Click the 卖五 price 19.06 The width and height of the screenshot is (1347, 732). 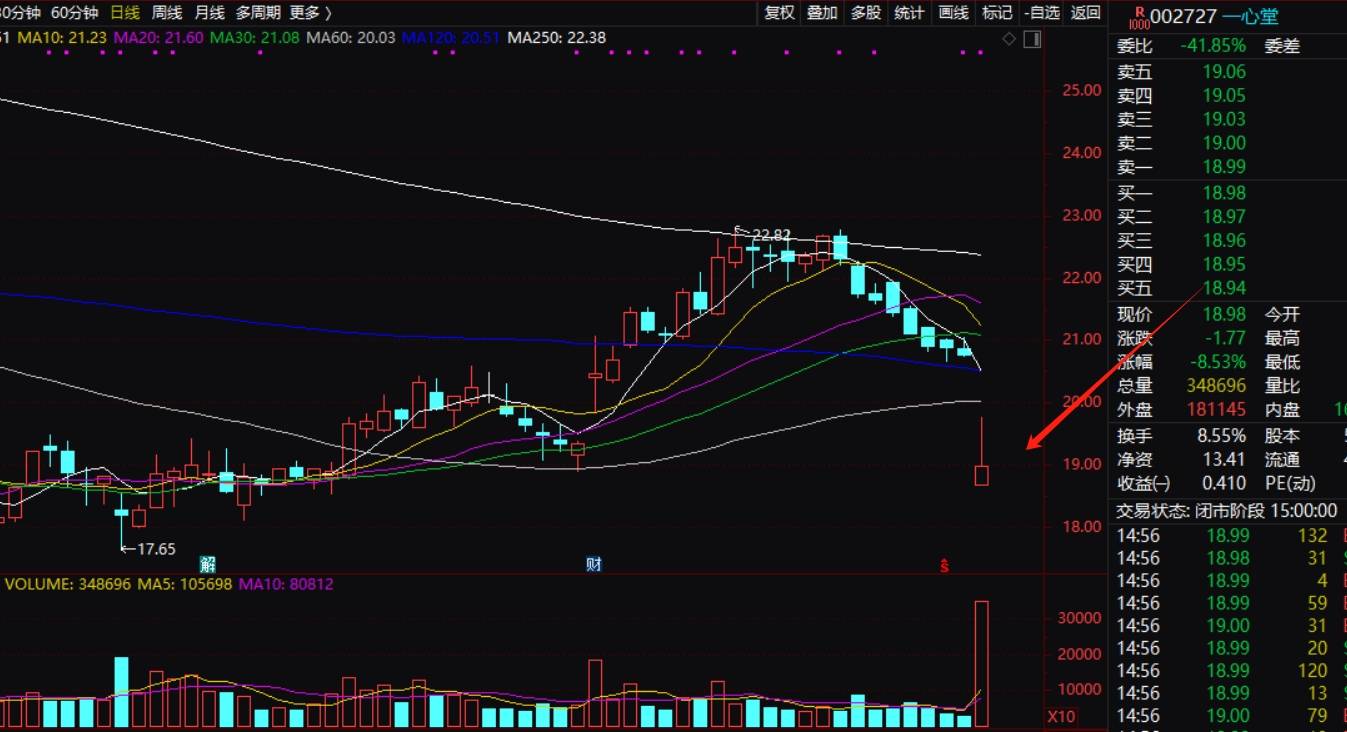click(x=1224, y=71)
